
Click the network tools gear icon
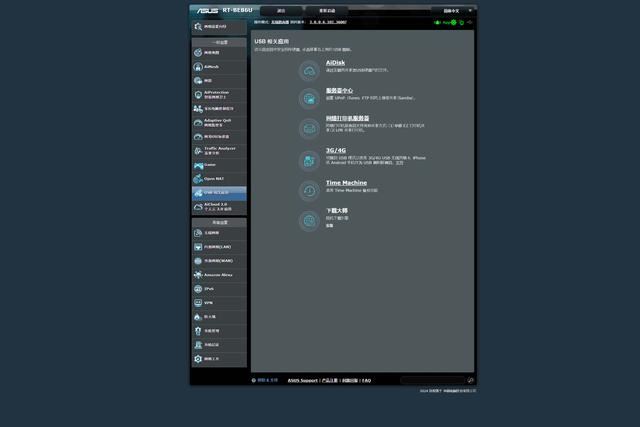coord(198,359)
